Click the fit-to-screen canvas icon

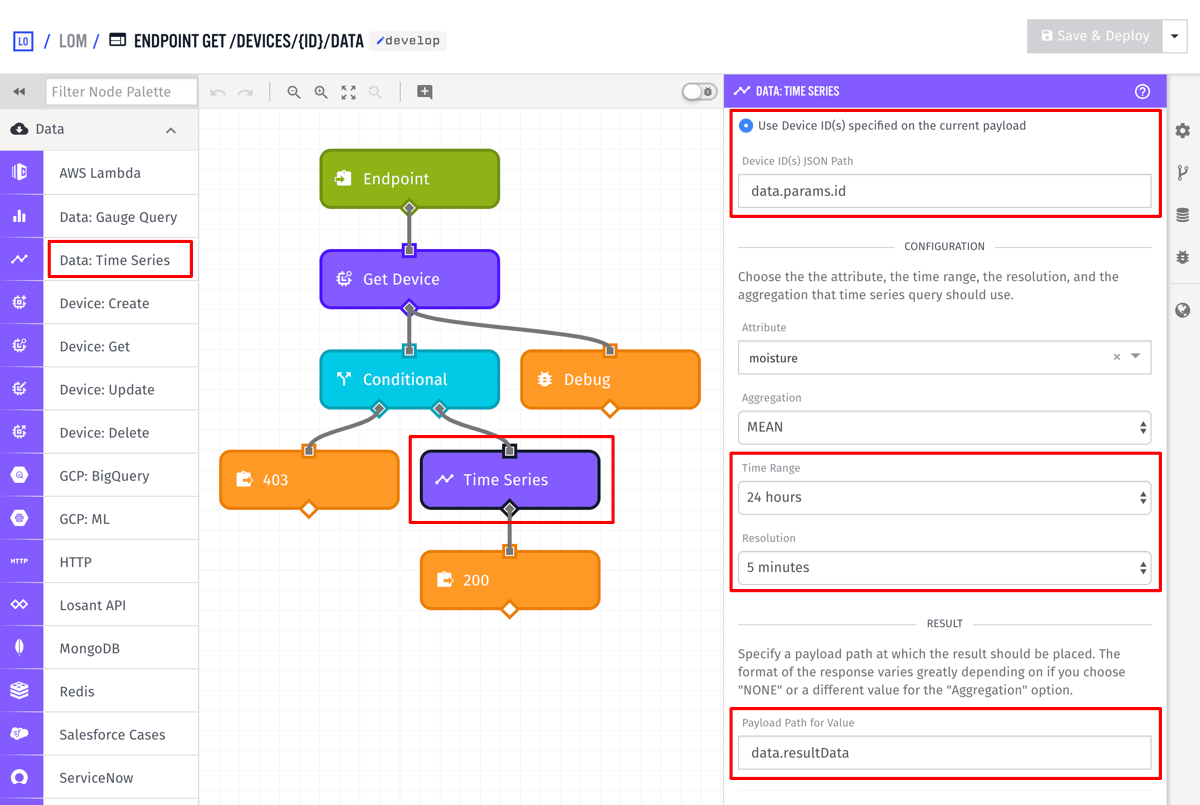(348, 92)
